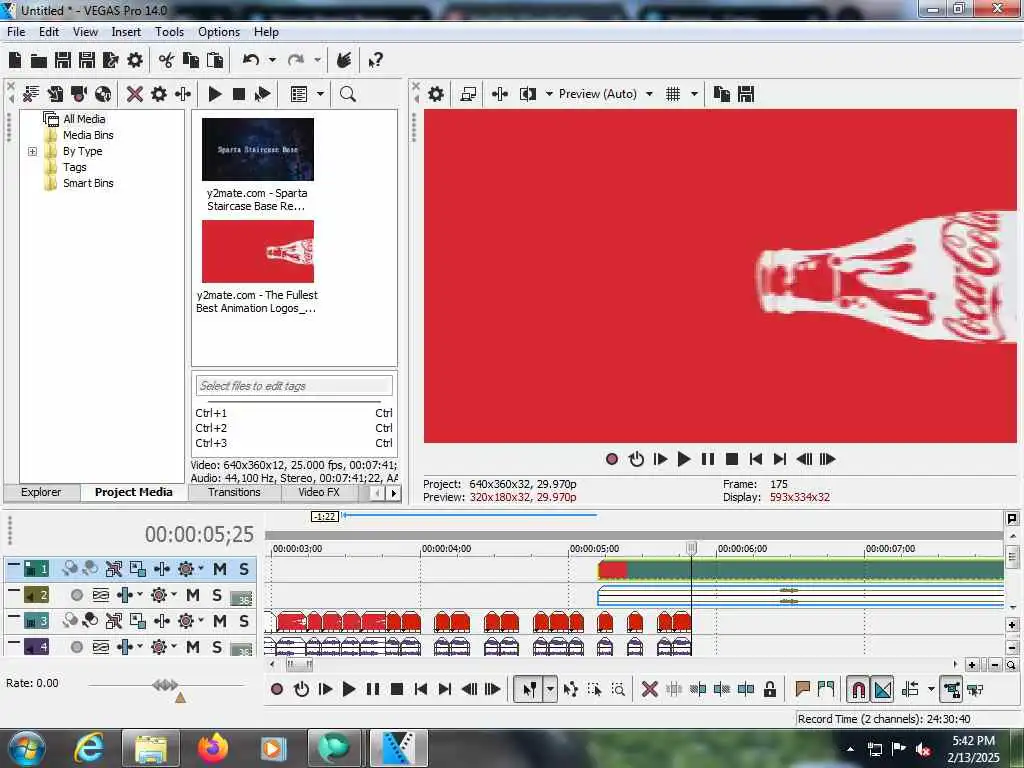Toggle preview on external monitor icon
This screenshot has width=1024, height=768.
click(x=468, y=94)
